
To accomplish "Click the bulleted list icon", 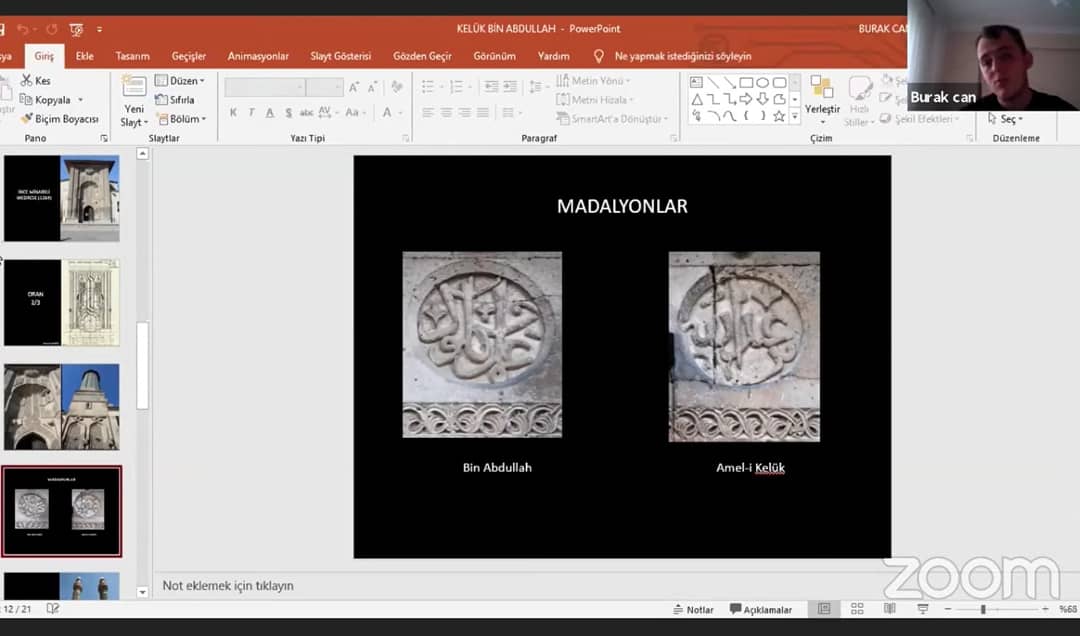I will (x=428, y=87).
